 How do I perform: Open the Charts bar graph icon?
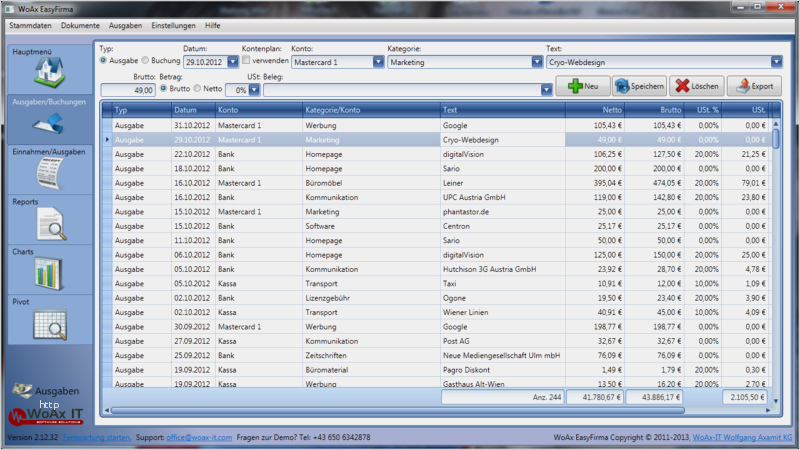[48, 273]
